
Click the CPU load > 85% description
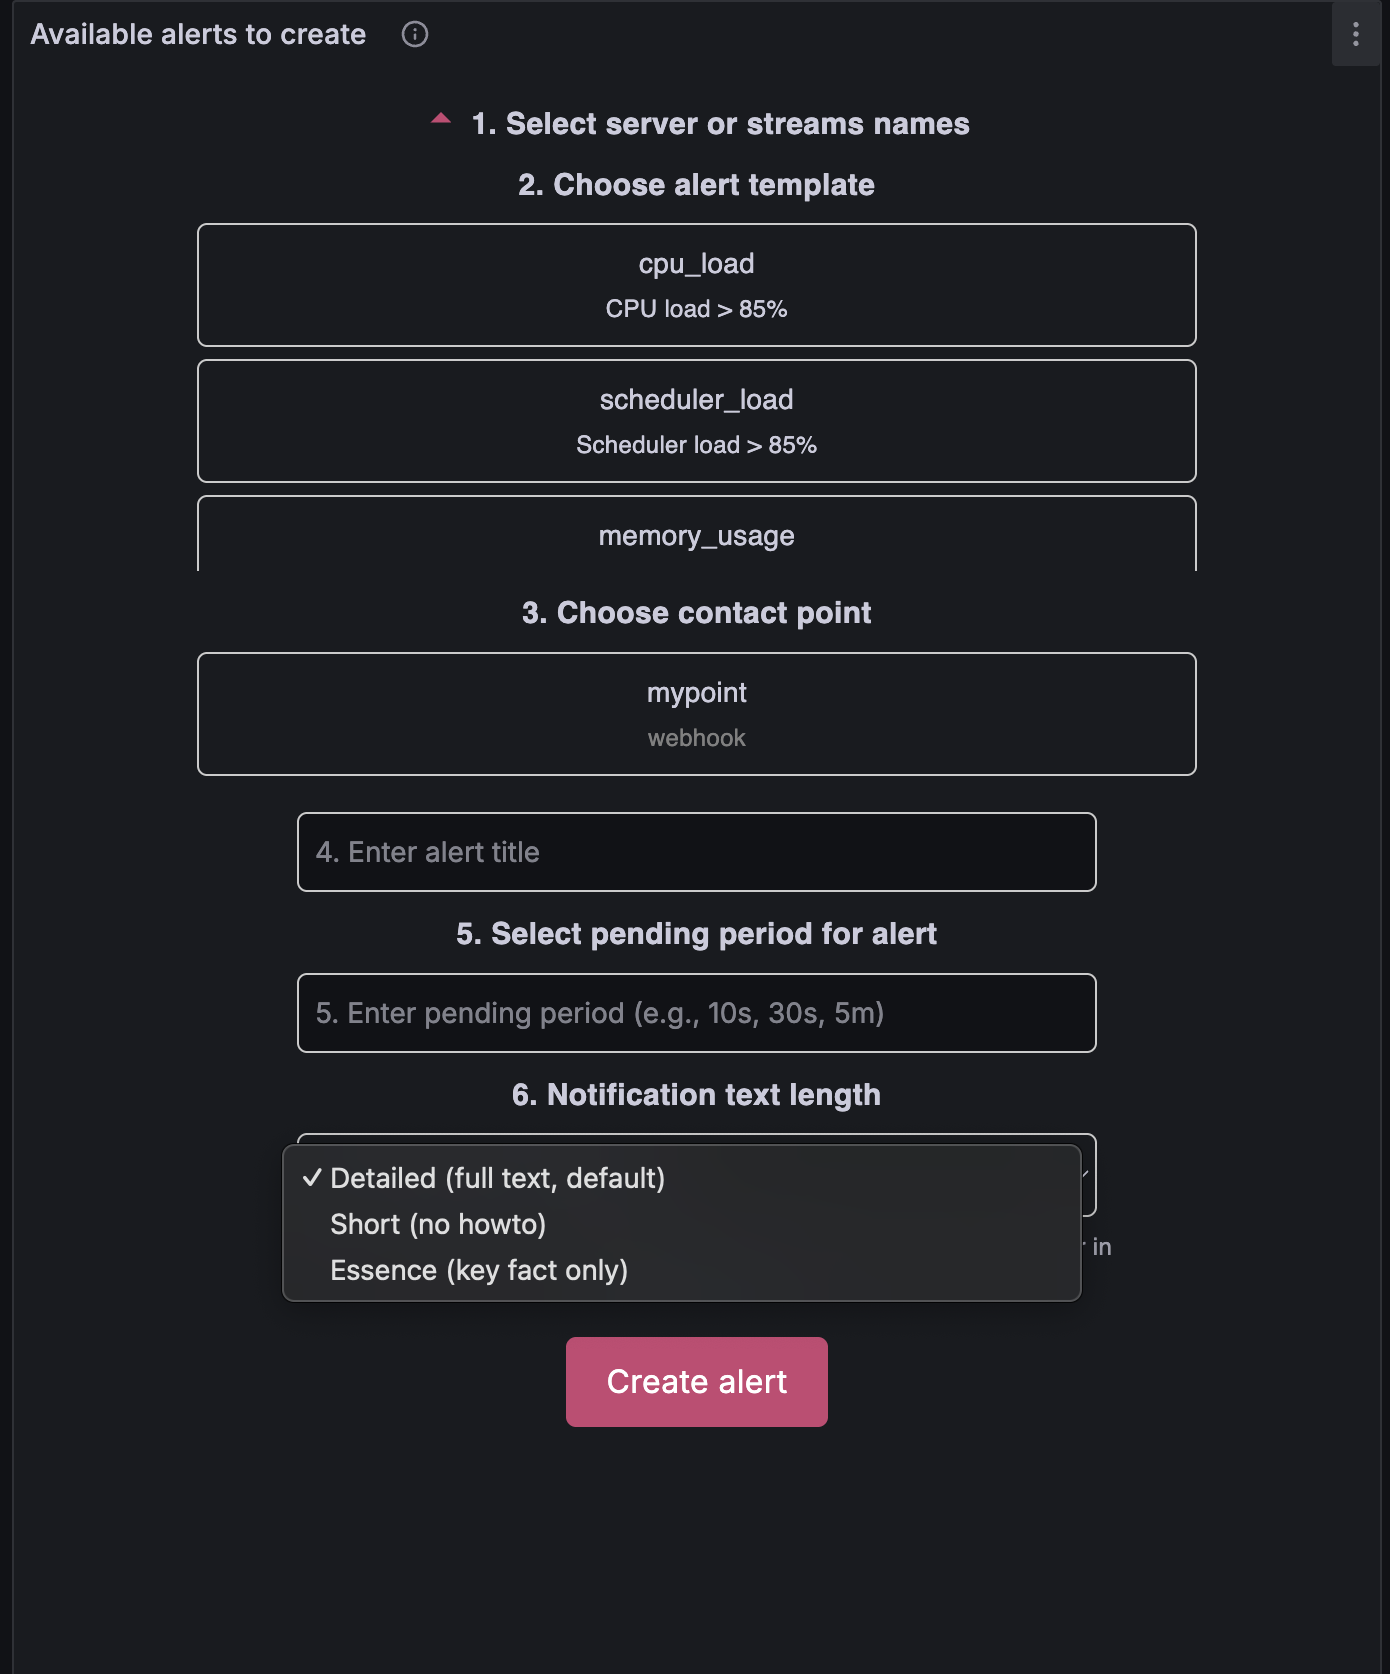697,309
